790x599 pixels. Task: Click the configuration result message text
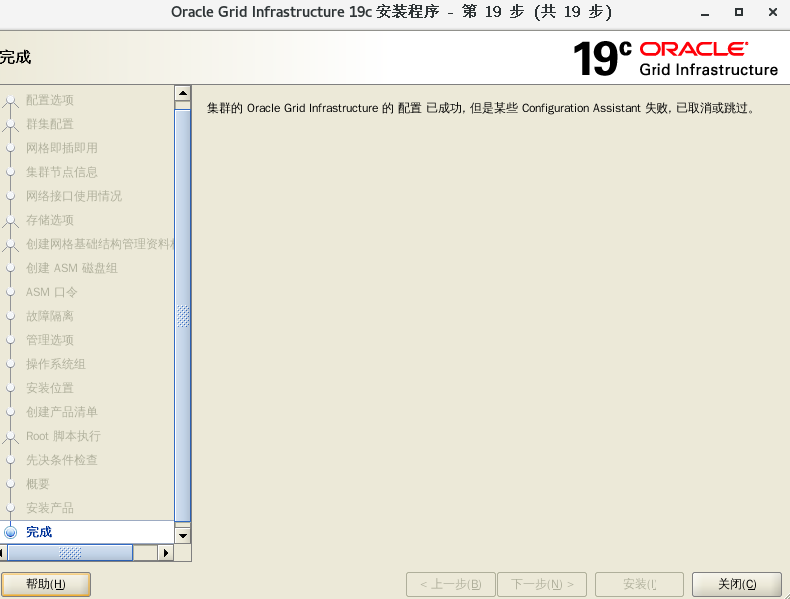pos(481,108)
